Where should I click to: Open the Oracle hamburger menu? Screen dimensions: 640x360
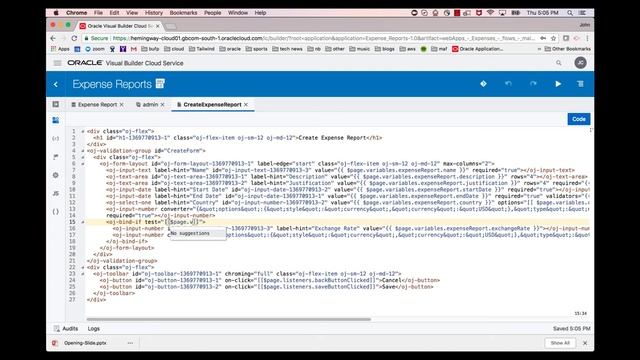58,63
